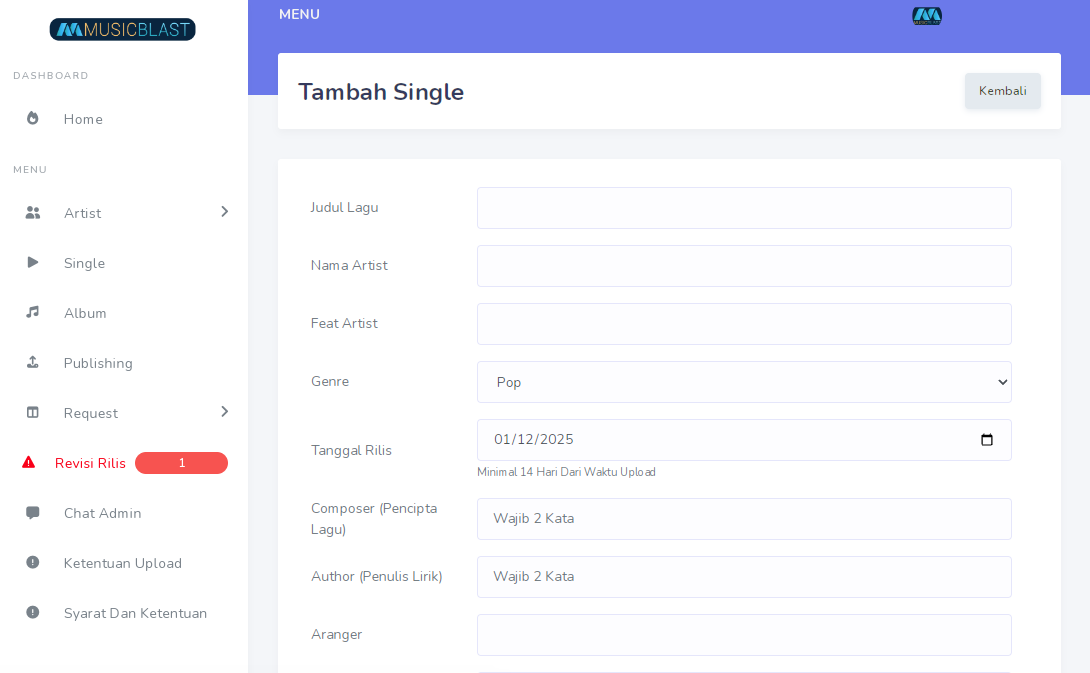This screenshot has height=673, width=1090.
Task: Focus the Composer (Pencipta Lagu) text field
Action: coord(744,519)
